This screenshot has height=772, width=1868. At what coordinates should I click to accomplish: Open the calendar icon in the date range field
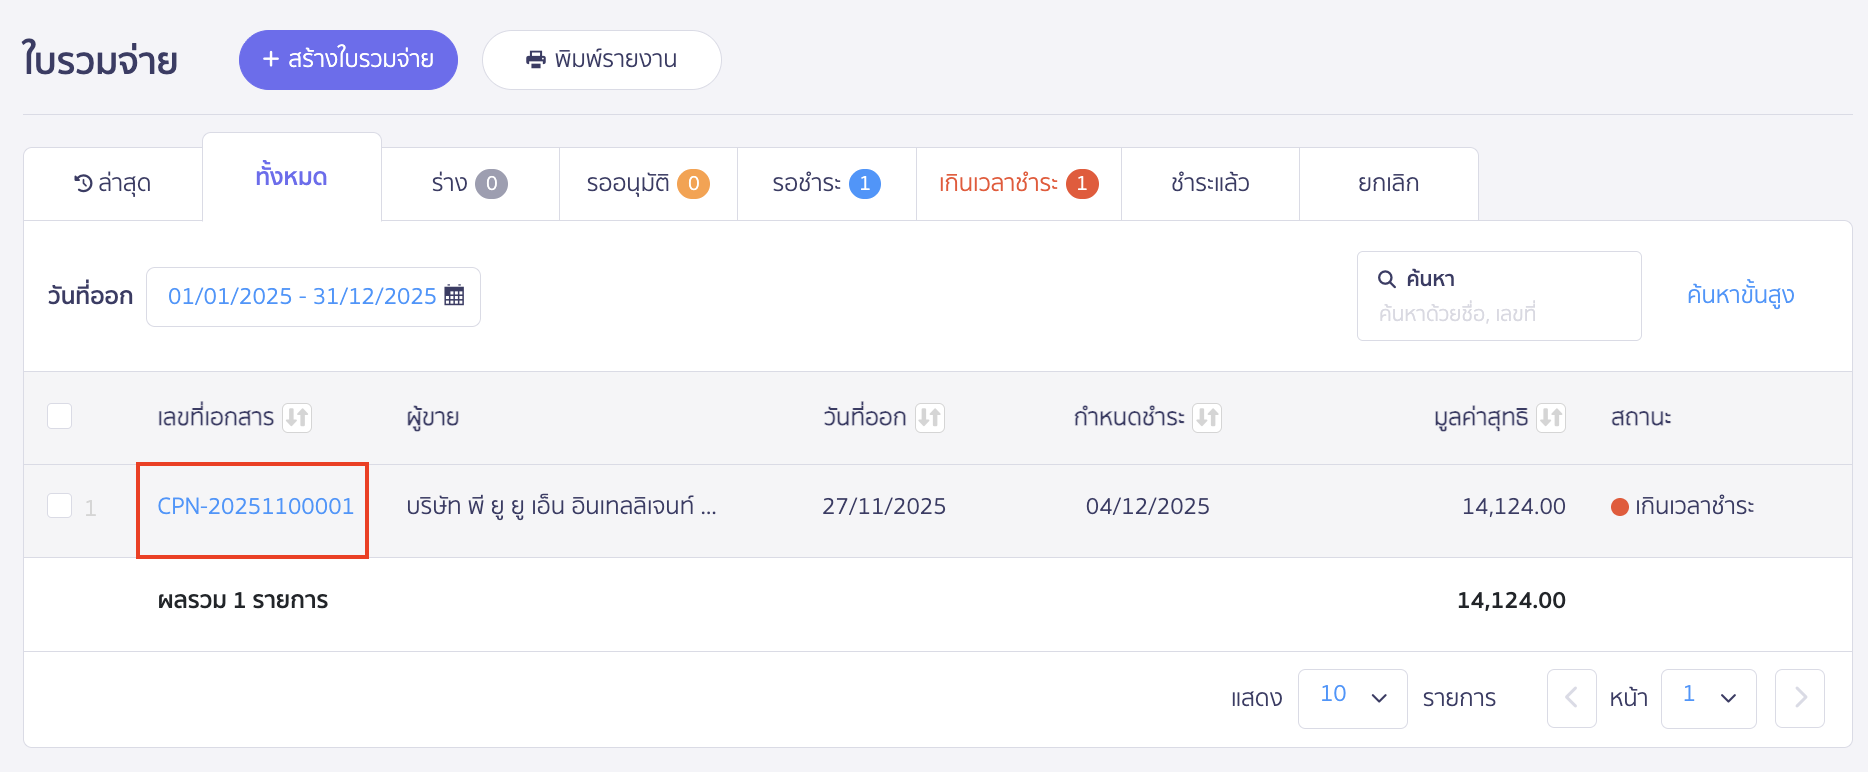click(456, 296)
